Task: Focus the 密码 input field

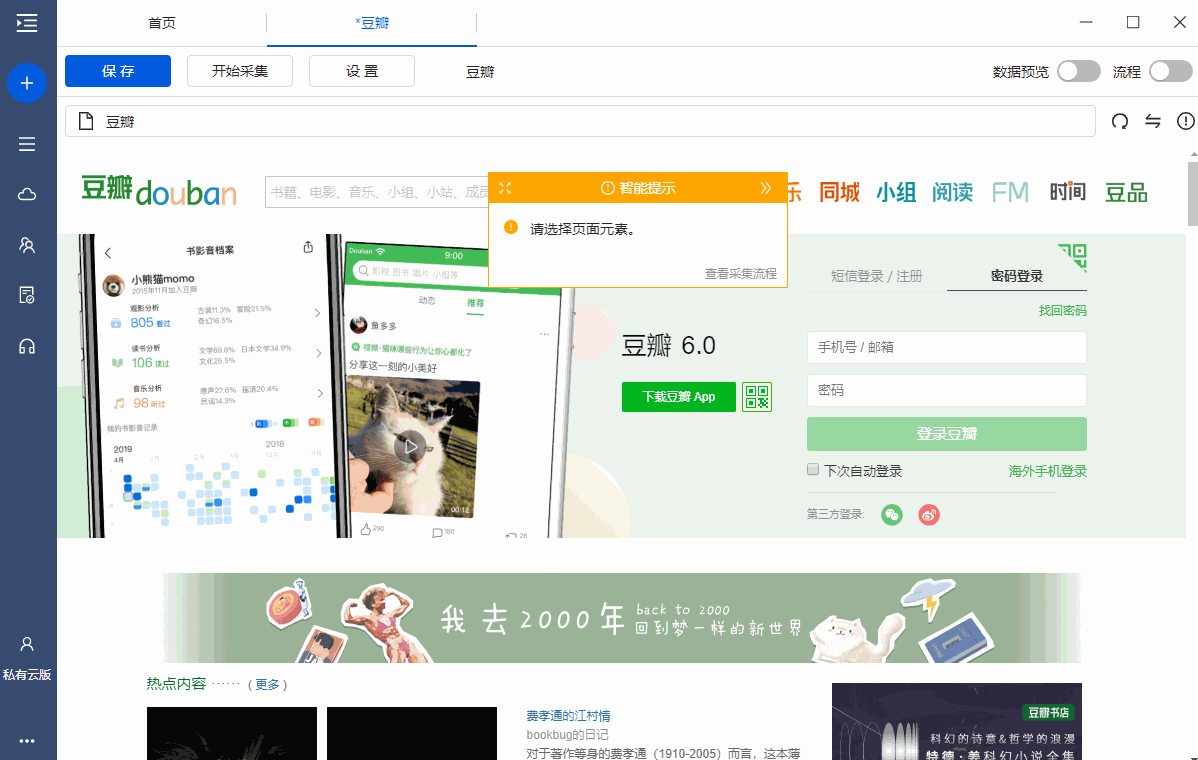Action: (947, 390)
